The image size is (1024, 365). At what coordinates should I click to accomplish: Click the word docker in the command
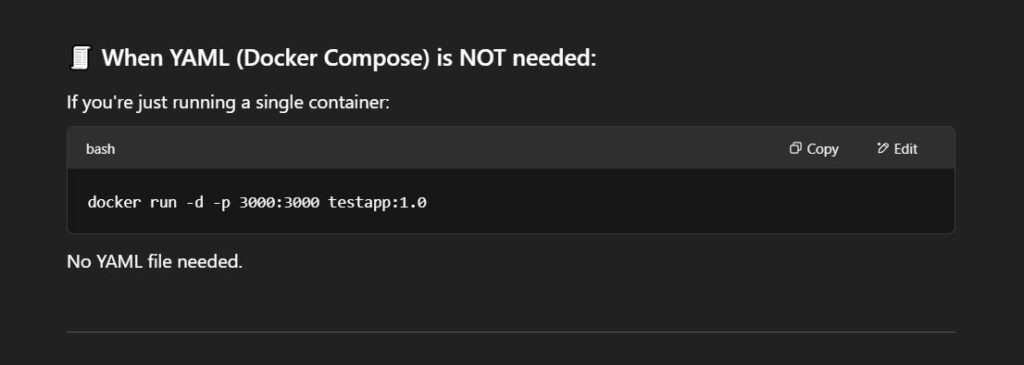(x=114, y=202)
